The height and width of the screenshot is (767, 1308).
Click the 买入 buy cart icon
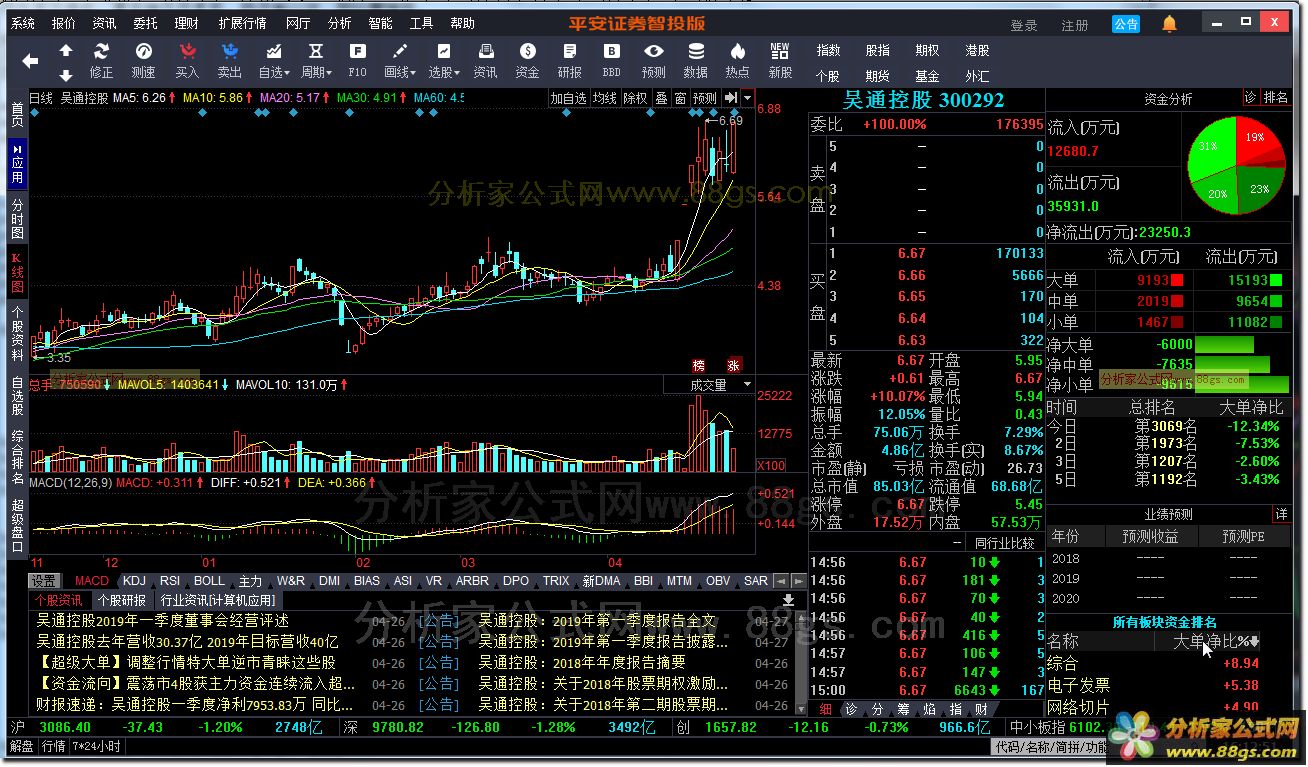[187, 60]
